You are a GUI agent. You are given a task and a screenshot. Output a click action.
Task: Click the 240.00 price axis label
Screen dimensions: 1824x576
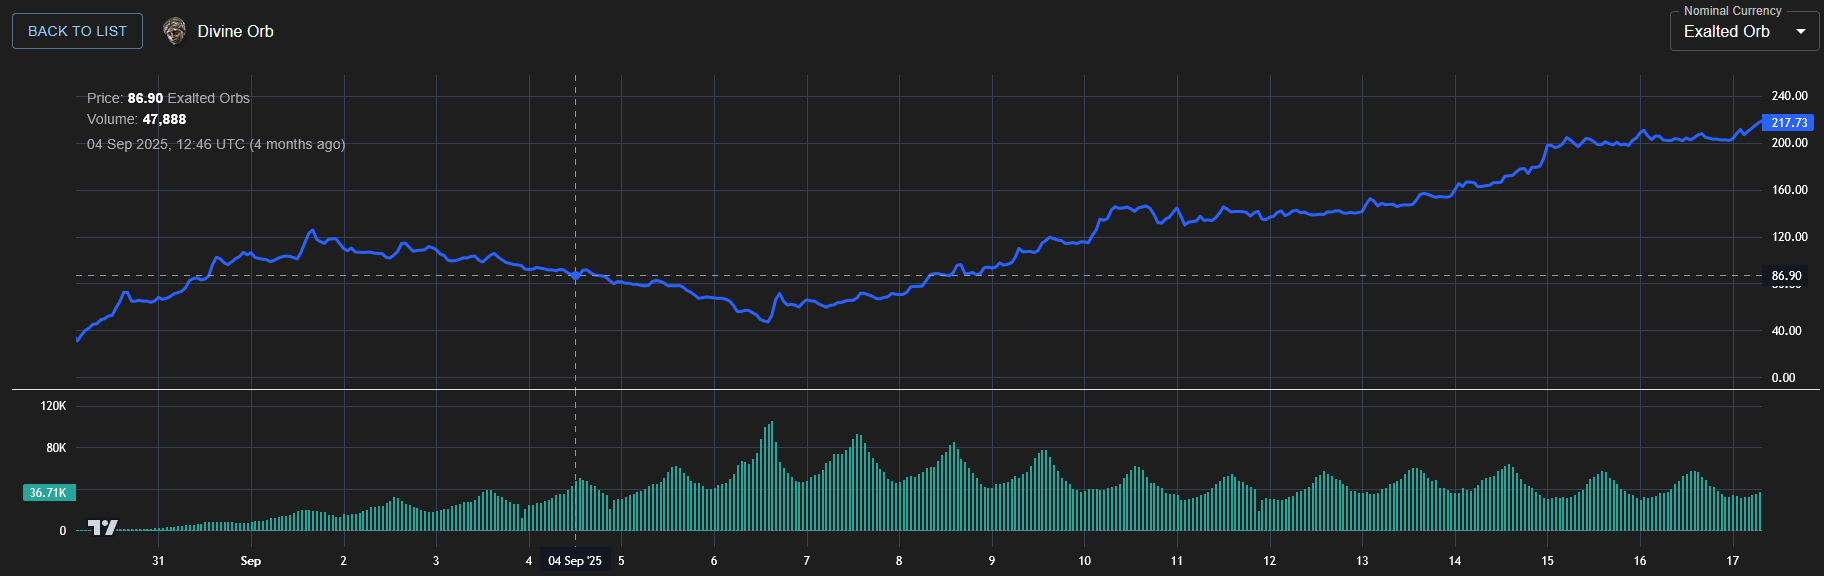click(x=1789, y=96)
